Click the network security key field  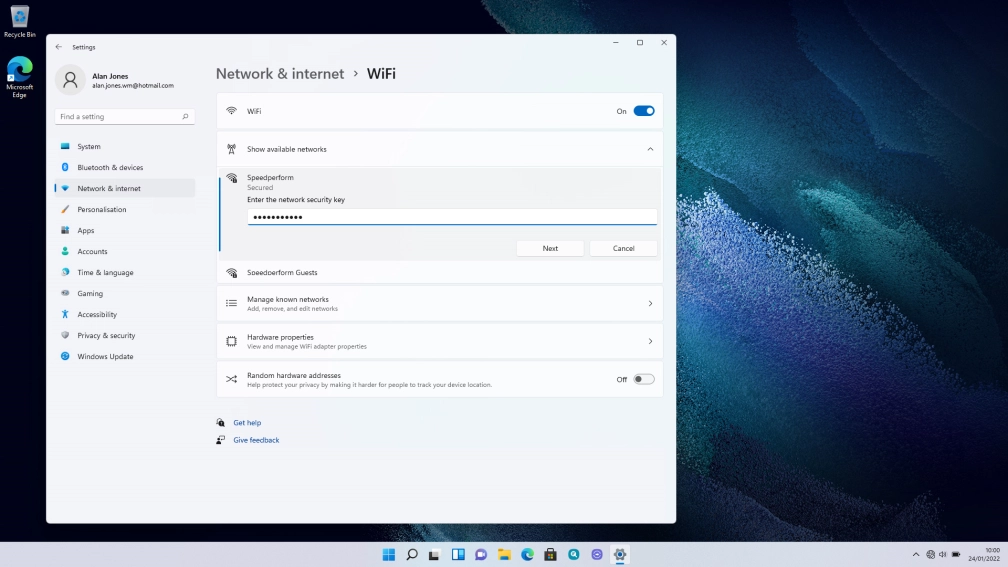(x=452, y=217)
